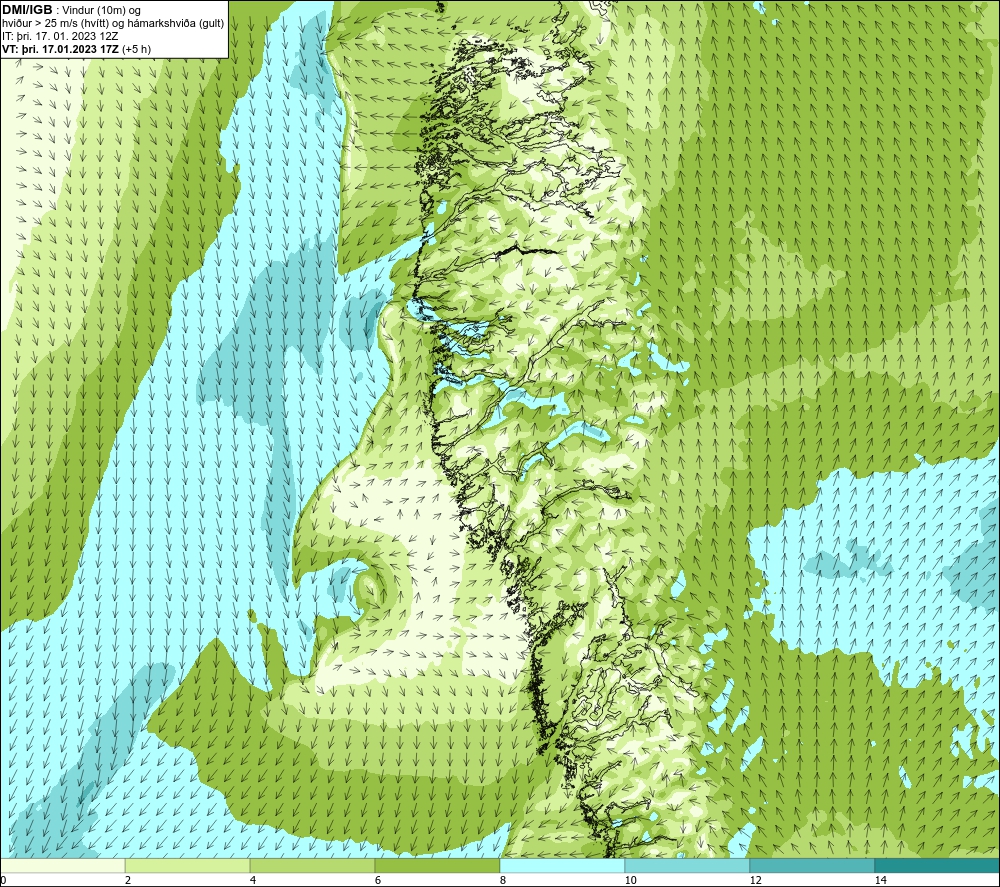Click the 12–14 m/s teal legend swatch
The image size is (1000, 887).
[812, 865]
